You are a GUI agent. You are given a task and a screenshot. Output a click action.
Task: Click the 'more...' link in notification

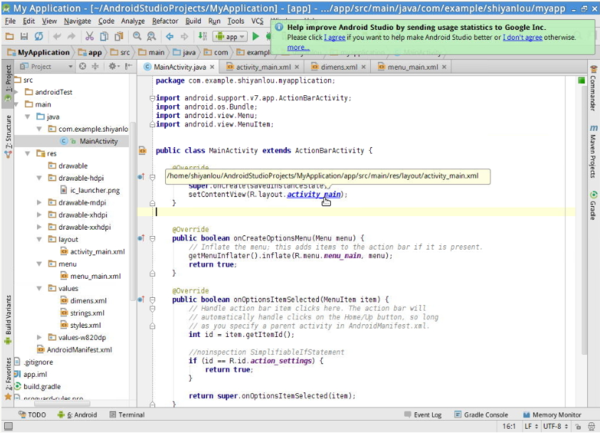click(298, 47)
